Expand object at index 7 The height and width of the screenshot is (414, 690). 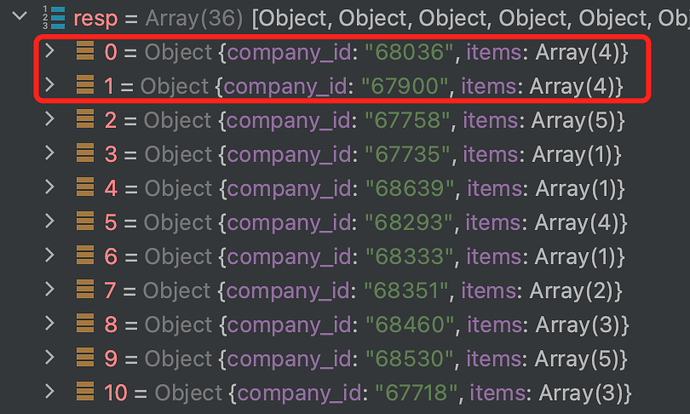click(49, 291)
